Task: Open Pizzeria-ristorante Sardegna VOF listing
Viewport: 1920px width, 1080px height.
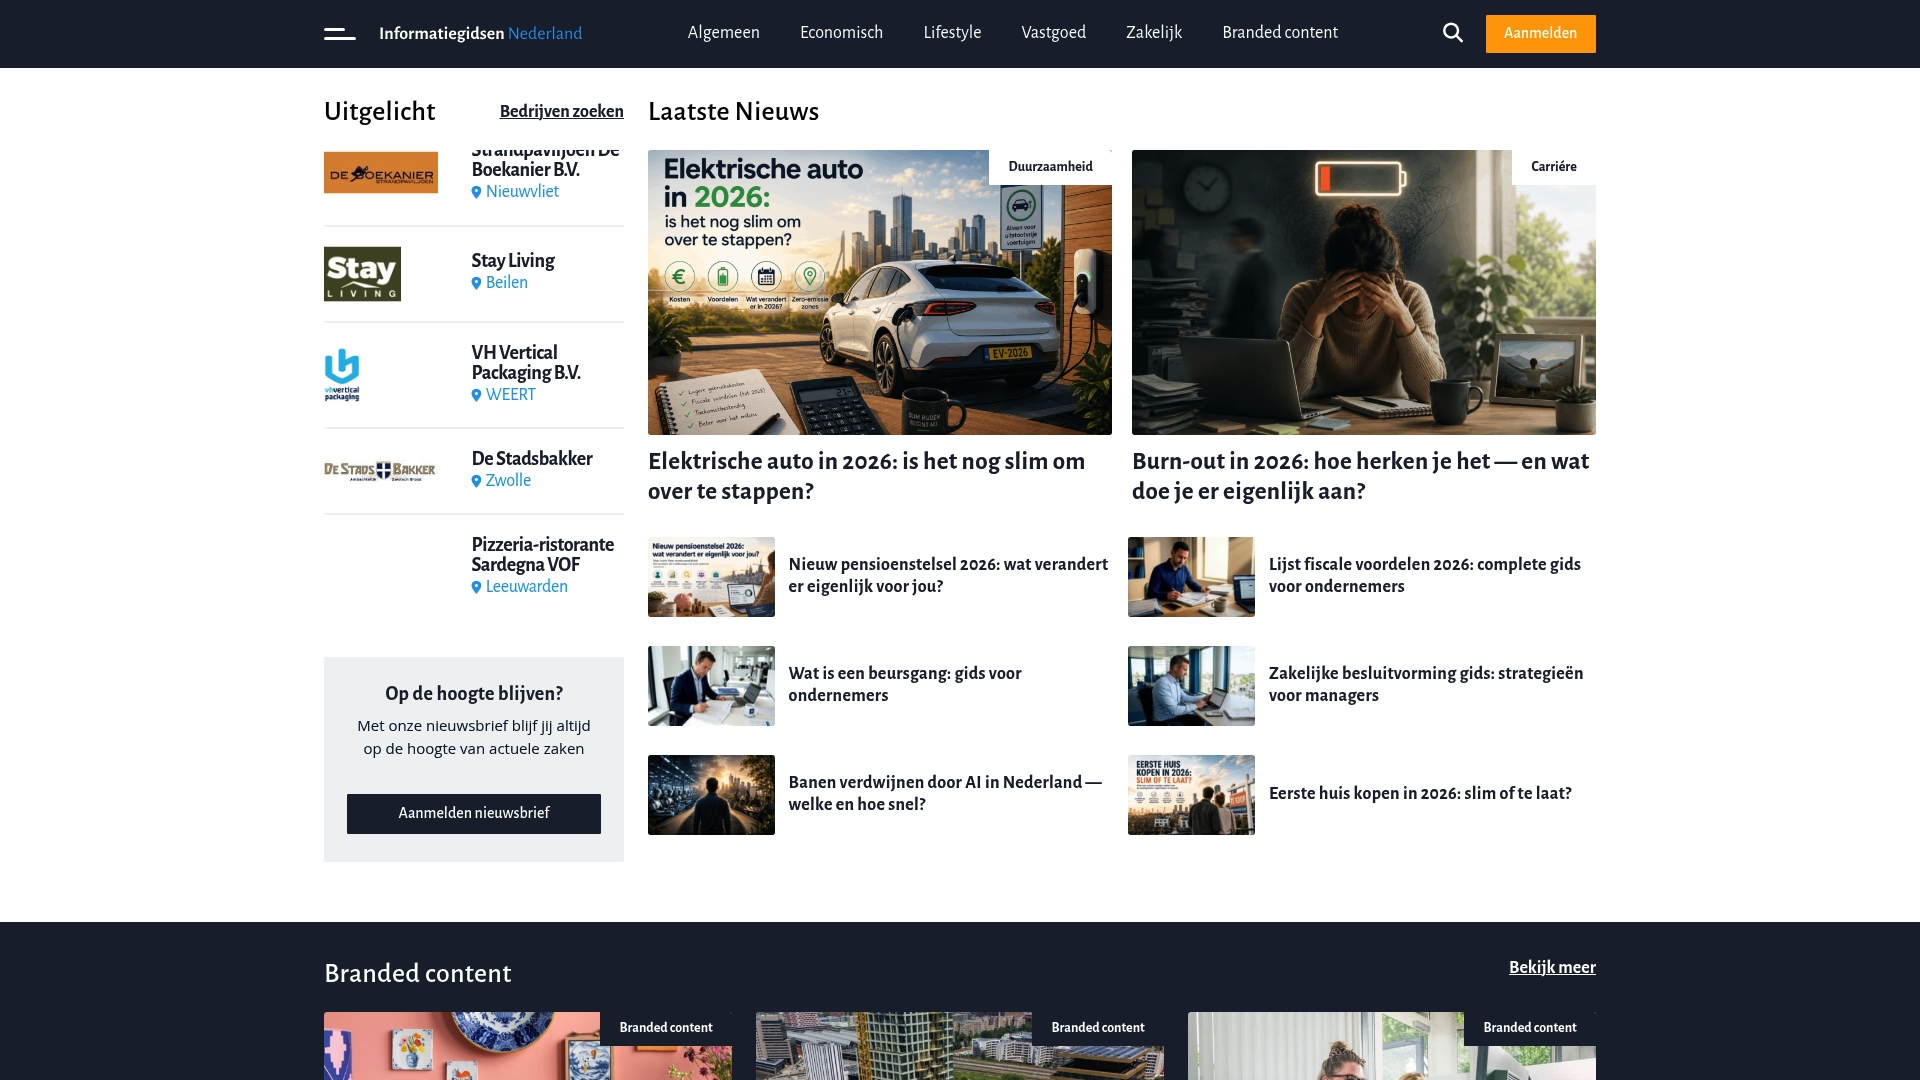Action: click(543, 555)
